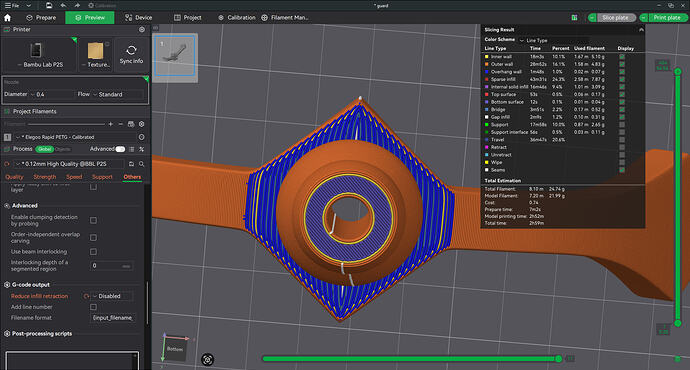Redo the last action arrow
The height and width of the screenshot is (370, 690).
point(77,5)
